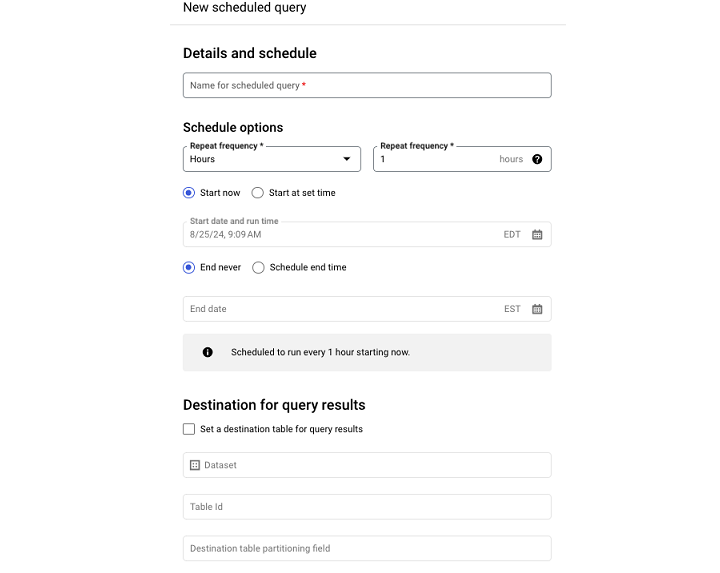
Task: Click into the End date field
Action: [x=340, y=310]
